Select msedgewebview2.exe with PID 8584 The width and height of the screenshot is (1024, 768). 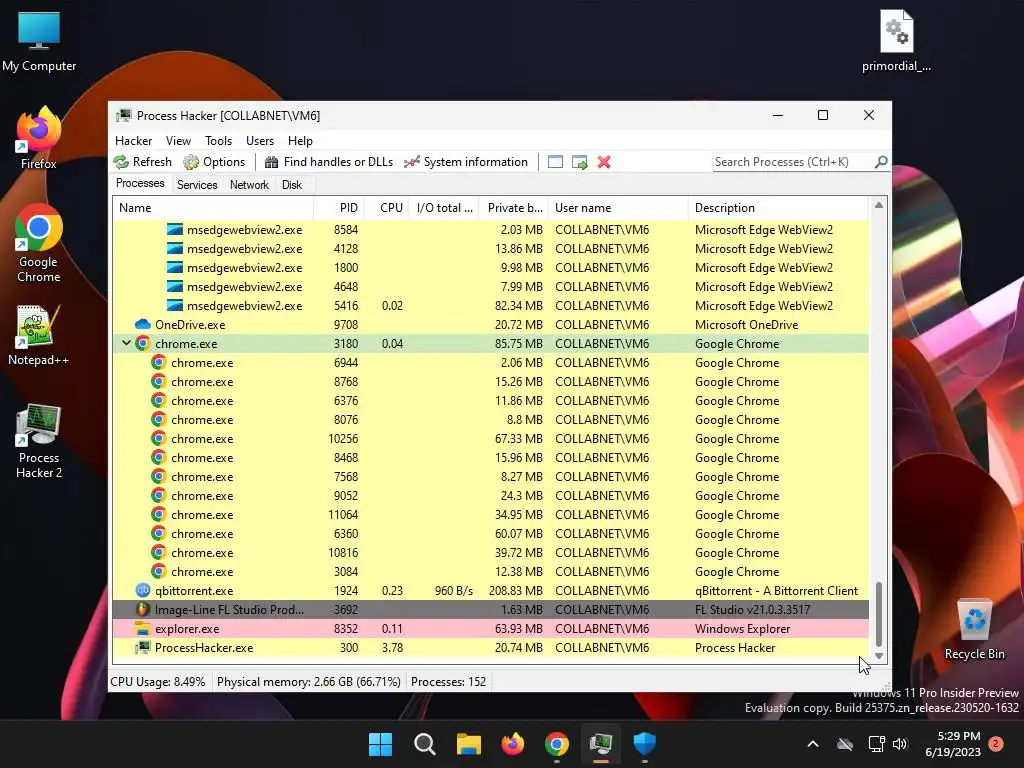point(490,230)
